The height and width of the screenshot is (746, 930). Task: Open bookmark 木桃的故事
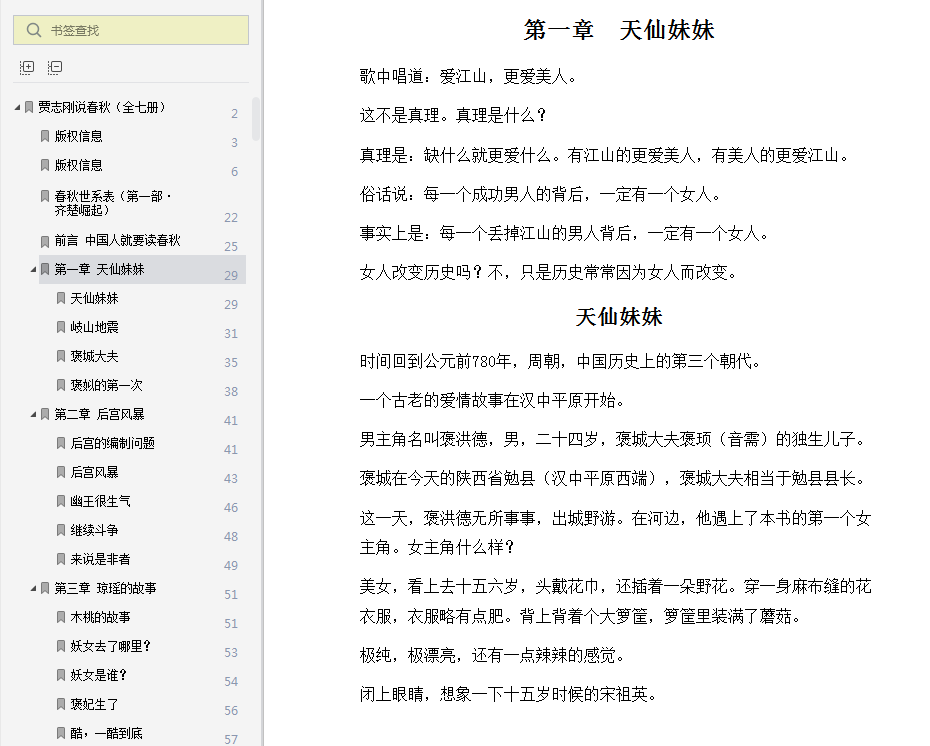pos(100,617)
